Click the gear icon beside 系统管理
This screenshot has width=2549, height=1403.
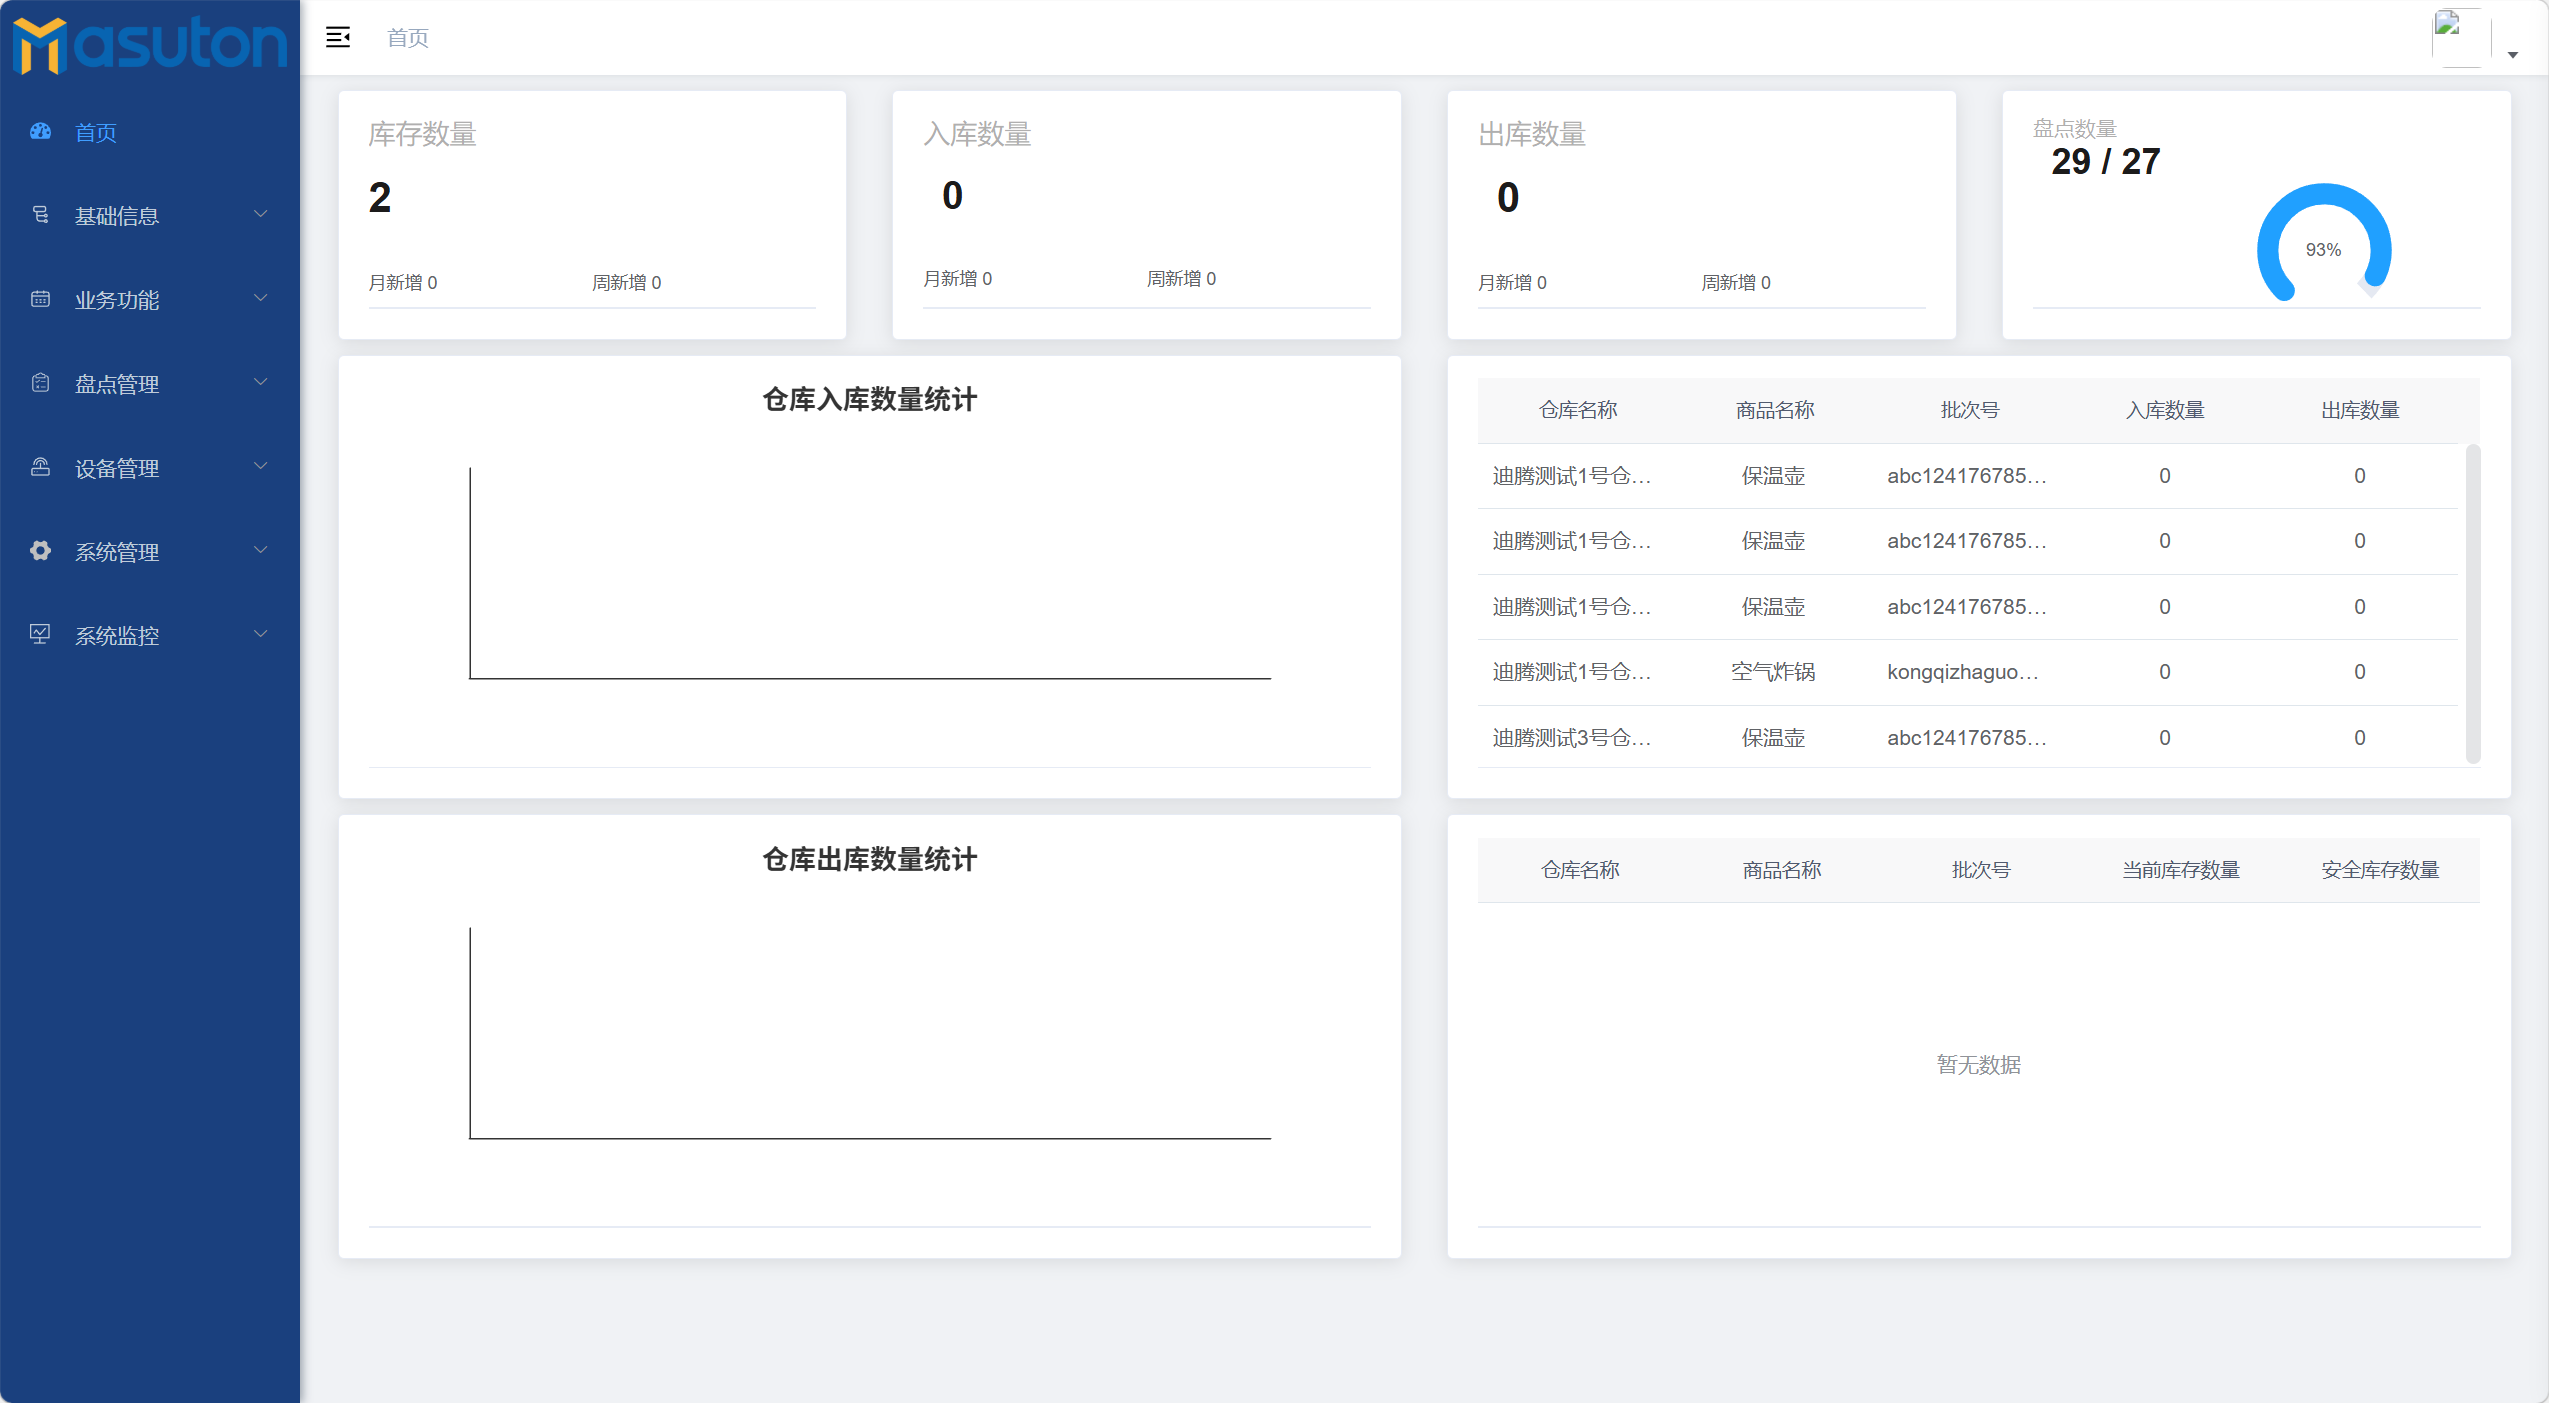40,550
